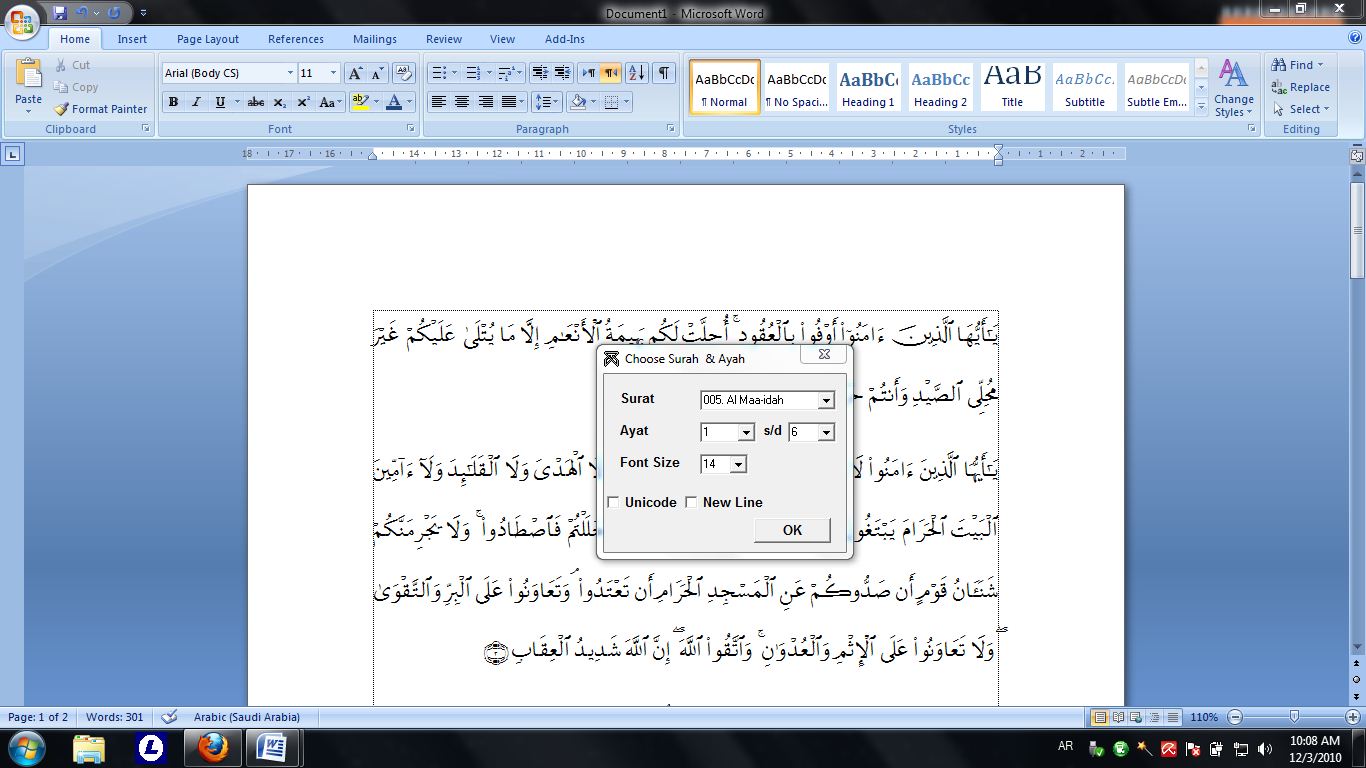Open Firefox from the taskbar
Viewport: 1366px width, 768px height.
[212, 748]
